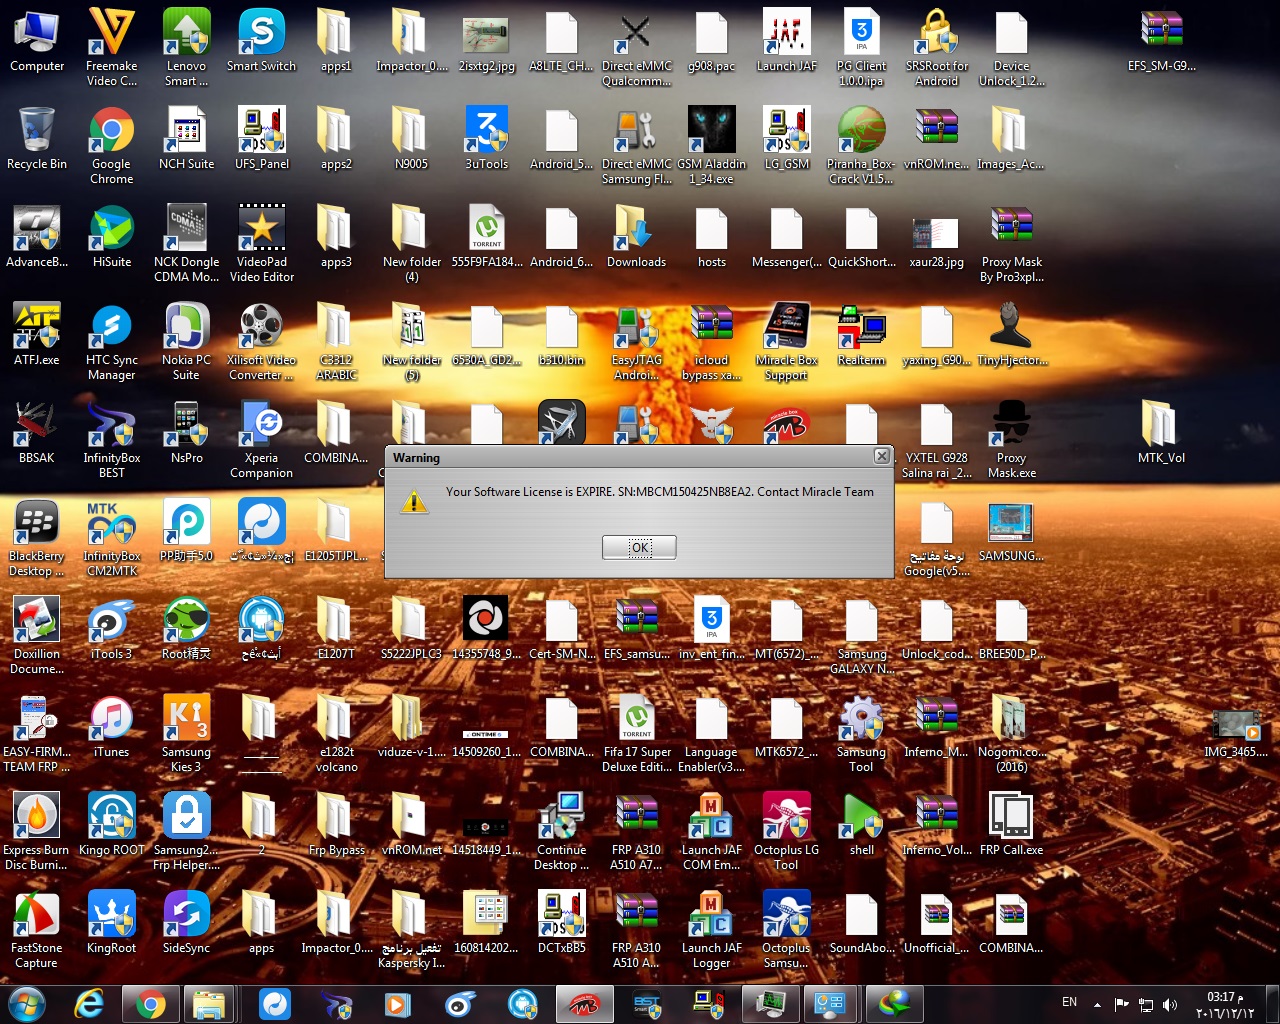Select the Realterm desktop shortcut
This screenshot has height=1024, width=1280.
862,335
